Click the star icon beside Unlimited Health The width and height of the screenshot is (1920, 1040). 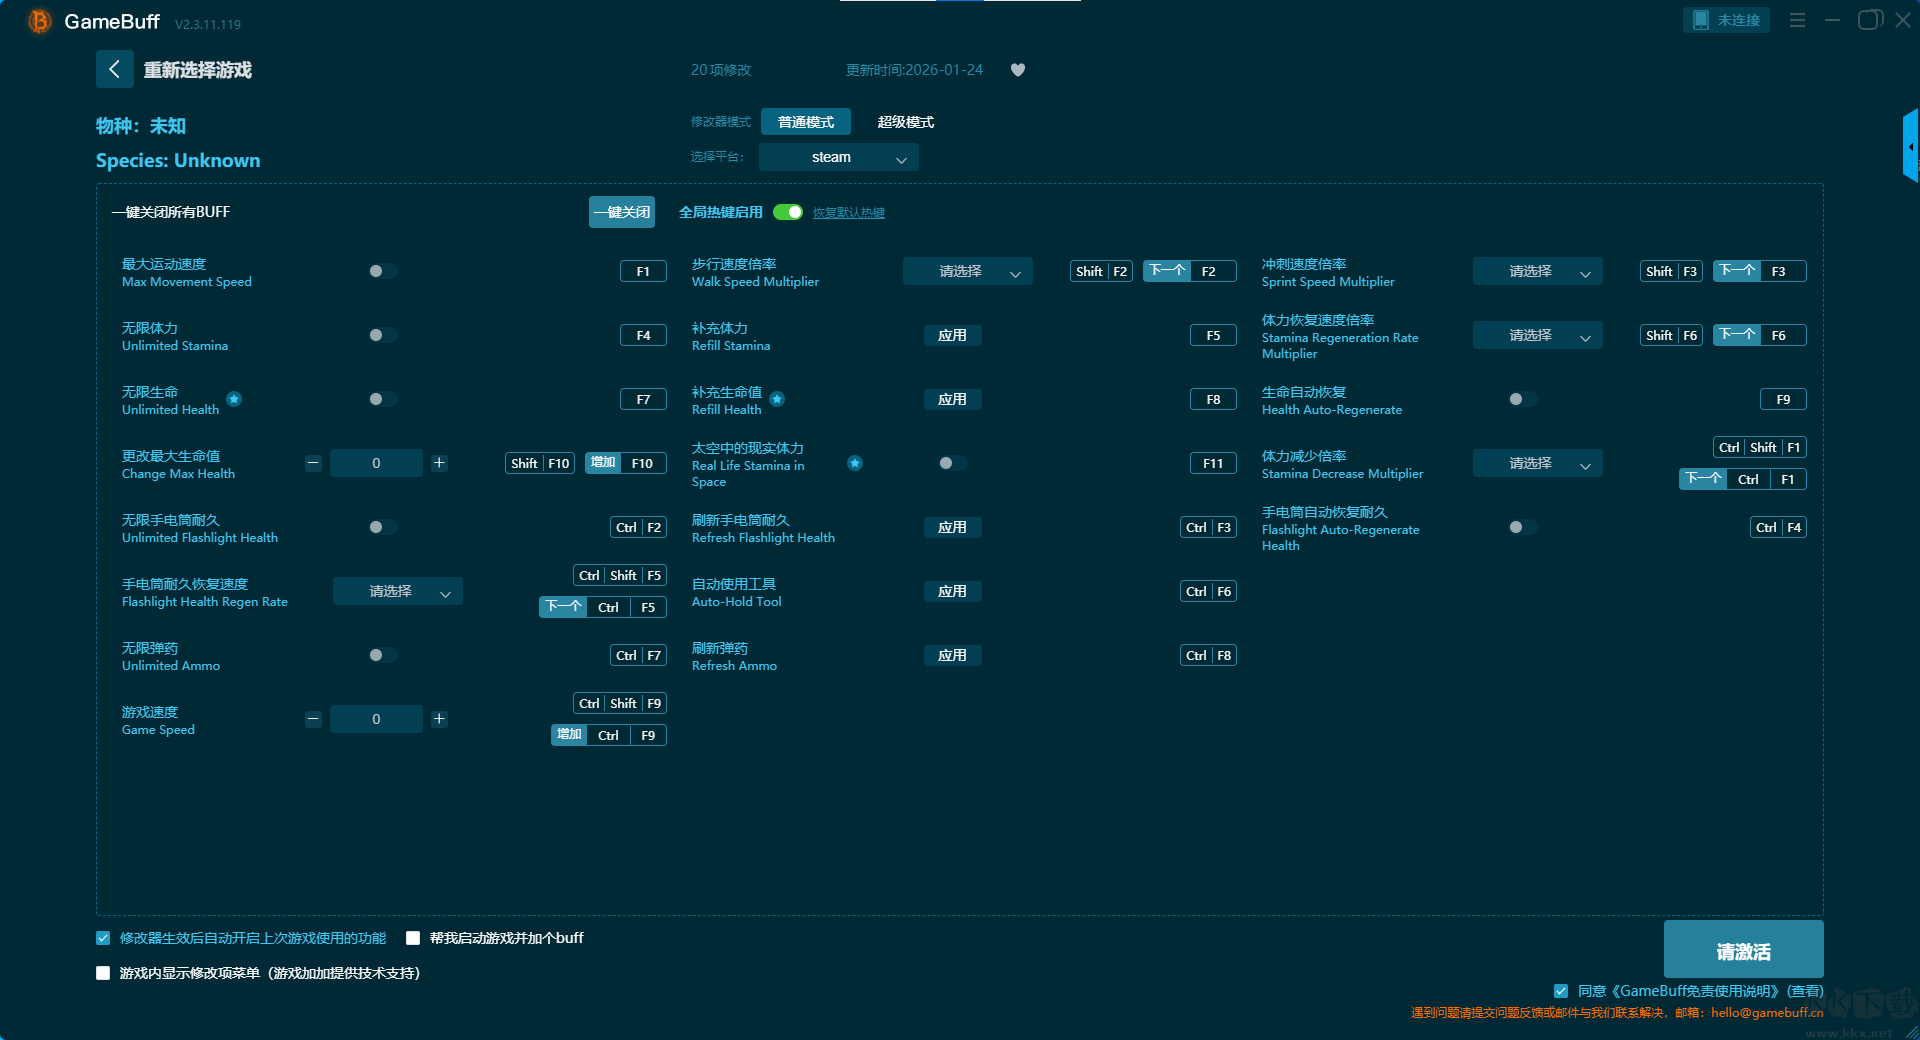pyautogui.click(x=234, y=399)
